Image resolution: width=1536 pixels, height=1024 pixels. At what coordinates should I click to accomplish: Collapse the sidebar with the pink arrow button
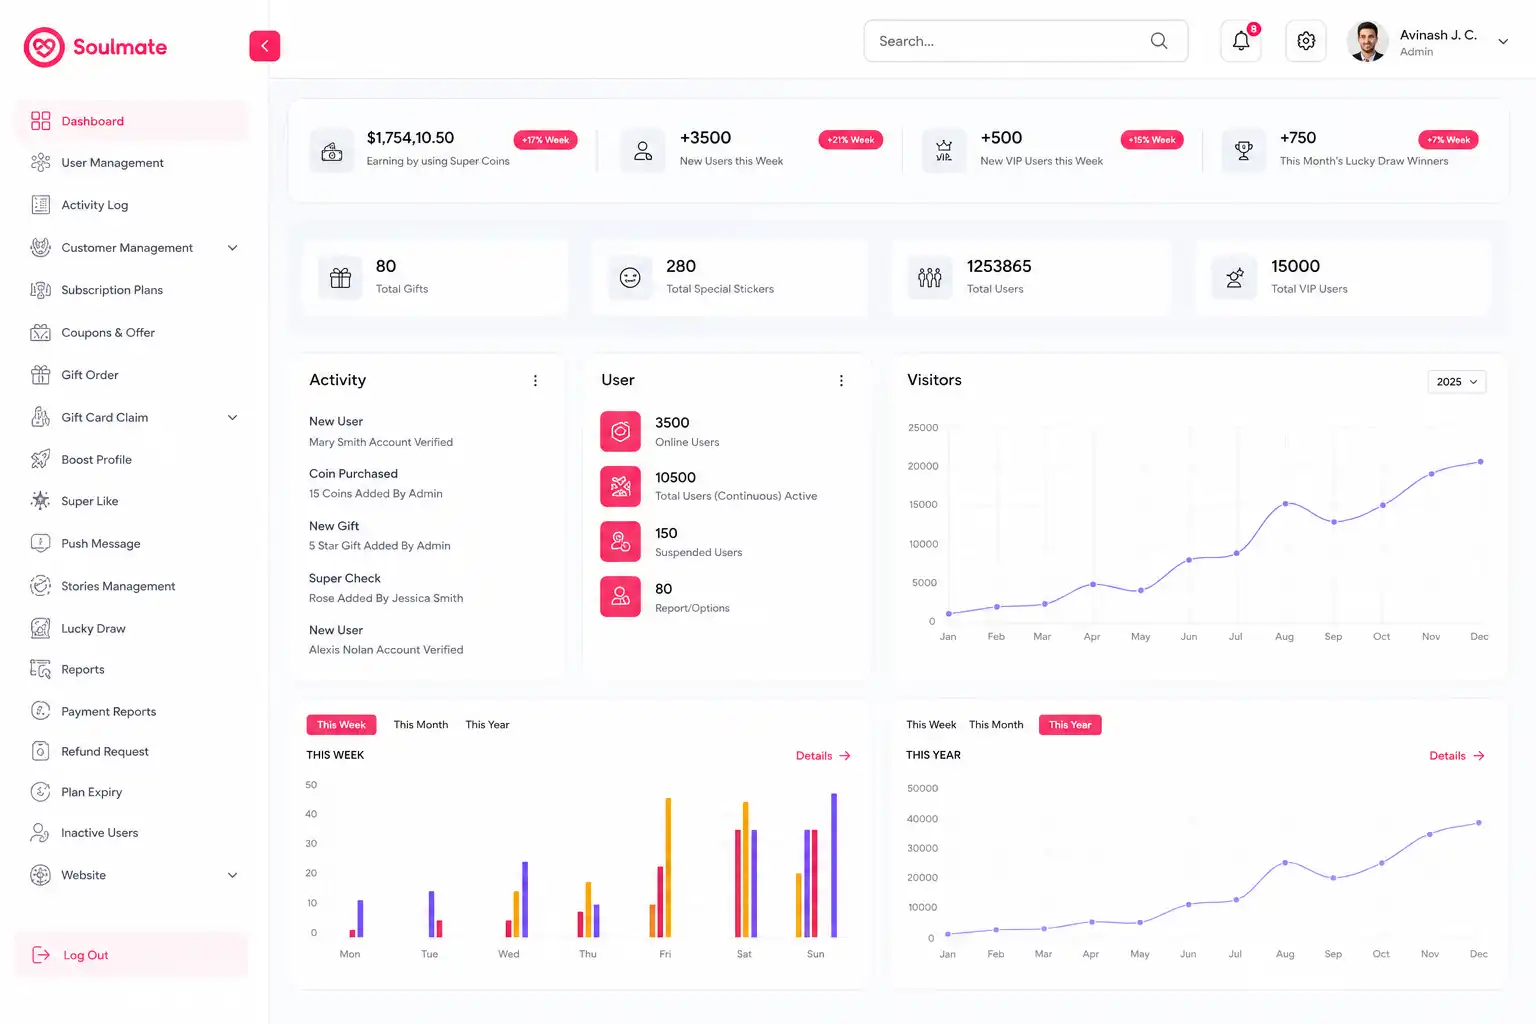point(265,46)
